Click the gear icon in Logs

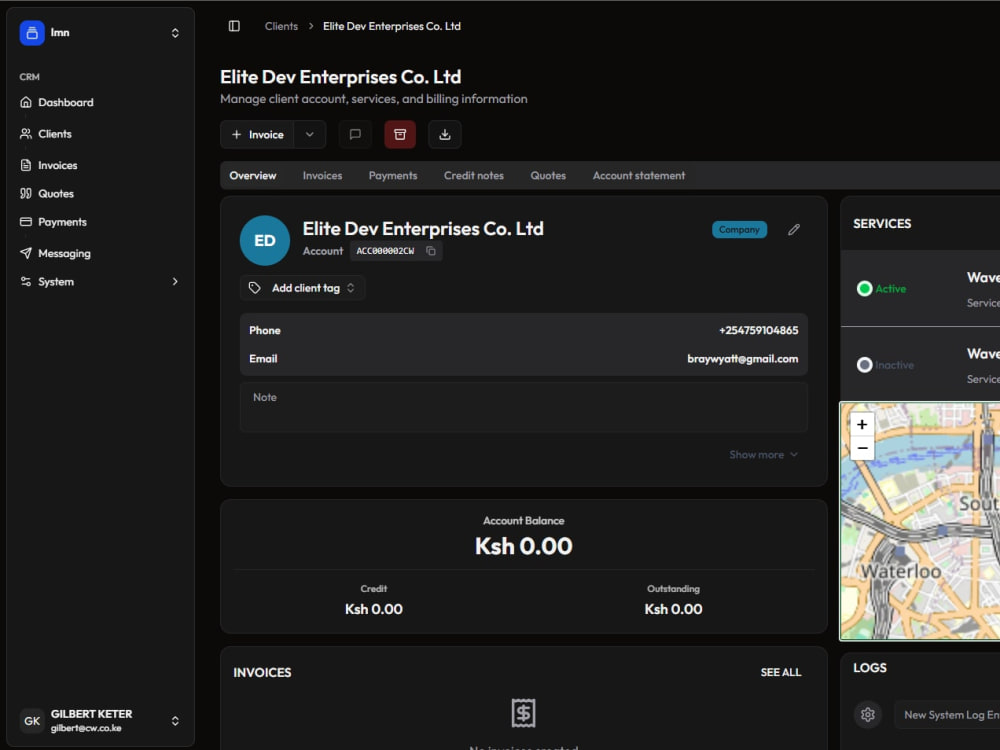pos(868,714)
